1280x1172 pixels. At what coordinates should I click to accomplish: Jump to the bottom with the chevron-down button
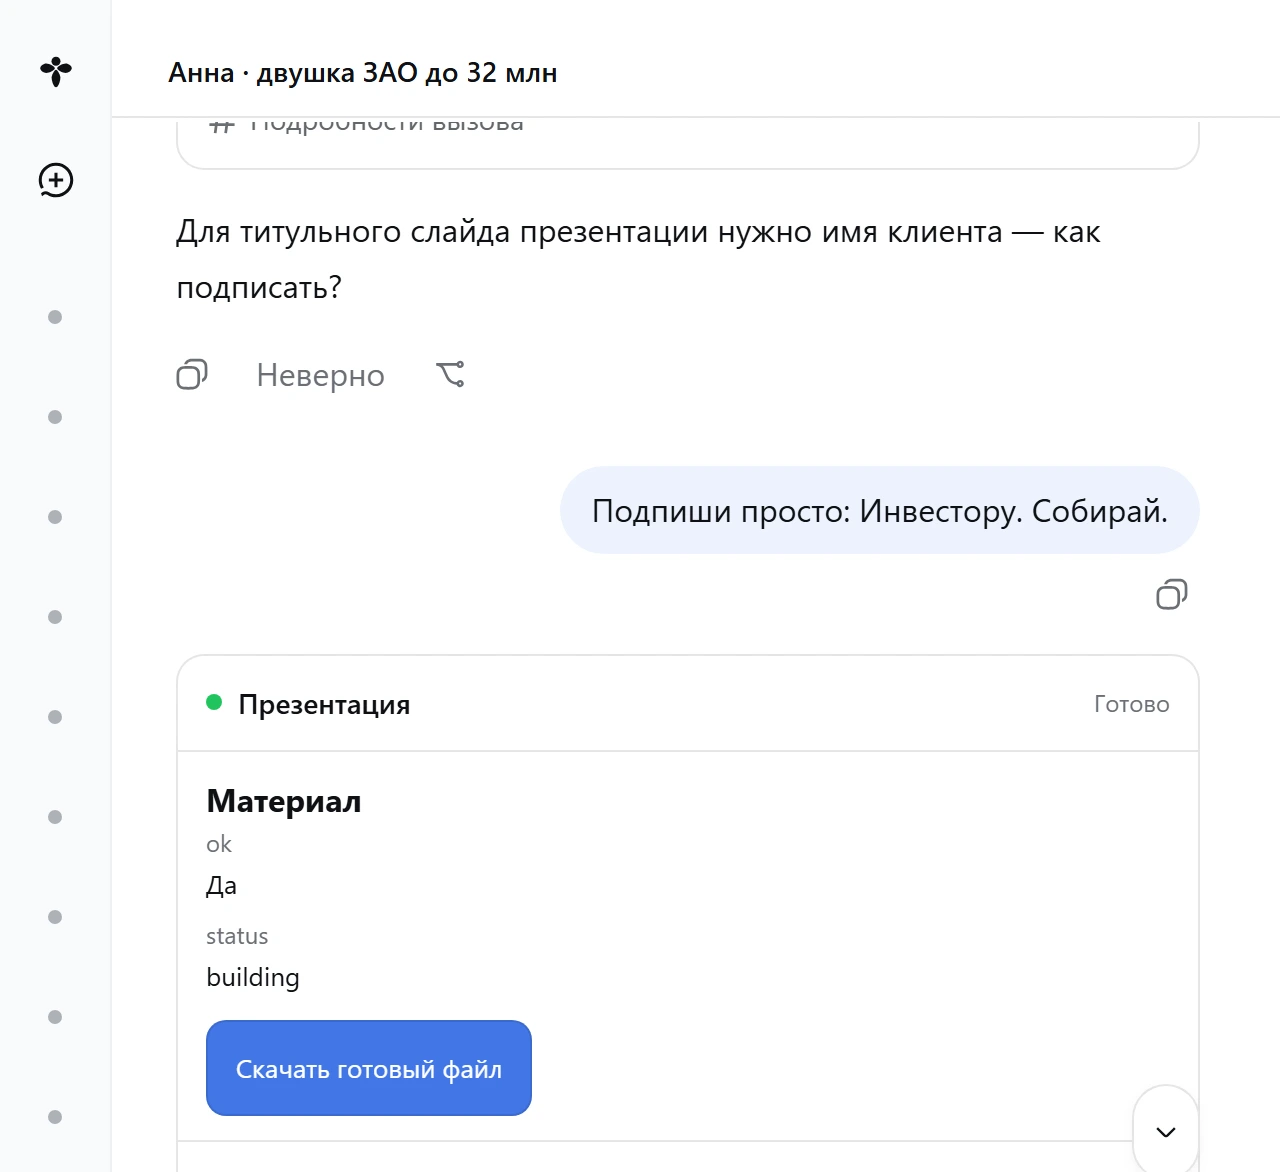point(1165,1132)
